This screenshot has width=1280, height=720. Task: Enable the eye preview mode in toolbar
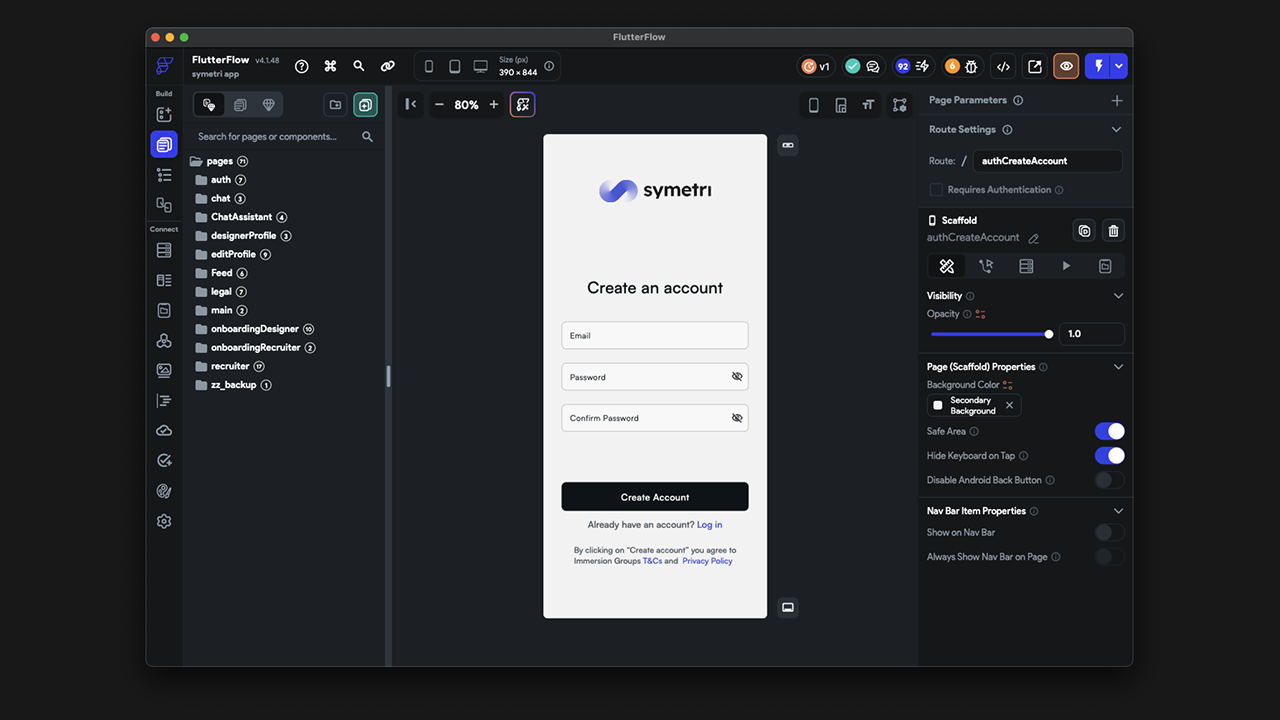[x=1065, y=66]
